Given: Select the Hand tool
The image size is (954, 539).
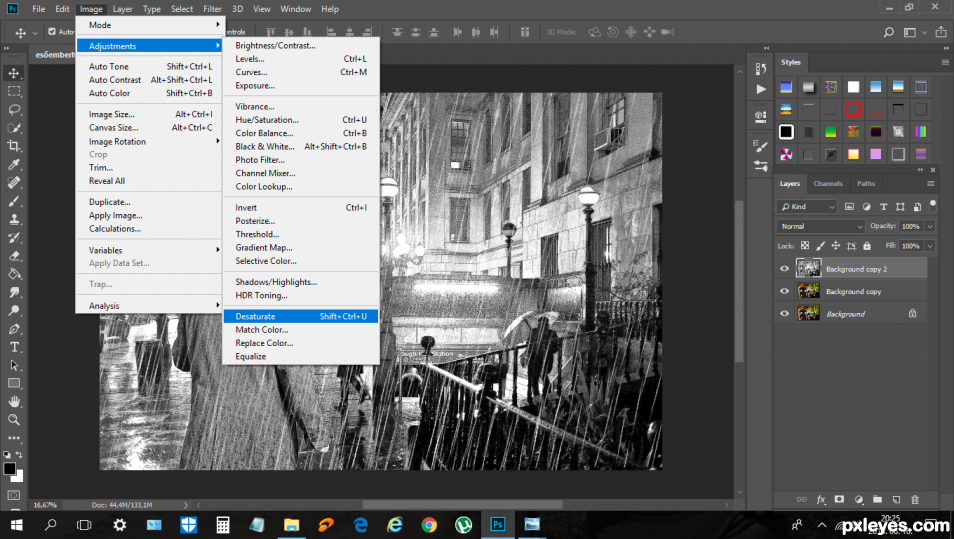Looking at the screenshot, I should click(13, 402).
